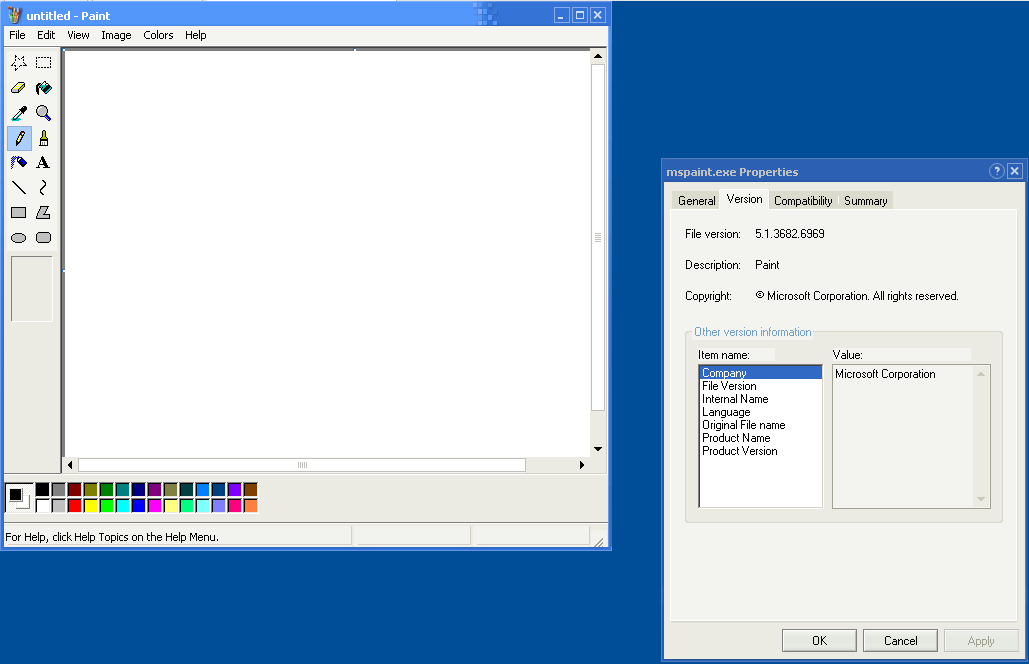Pick the Rectangle shape tool

(19, 213)
